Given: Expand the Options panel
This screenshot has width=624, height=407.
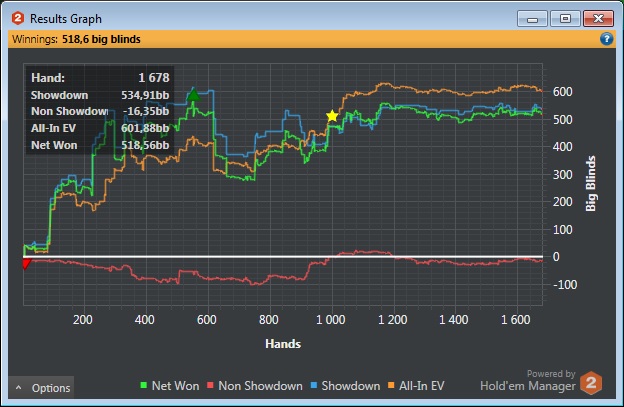Looking at the screenshot, I should pyautogui.click(x=41, y=388).
